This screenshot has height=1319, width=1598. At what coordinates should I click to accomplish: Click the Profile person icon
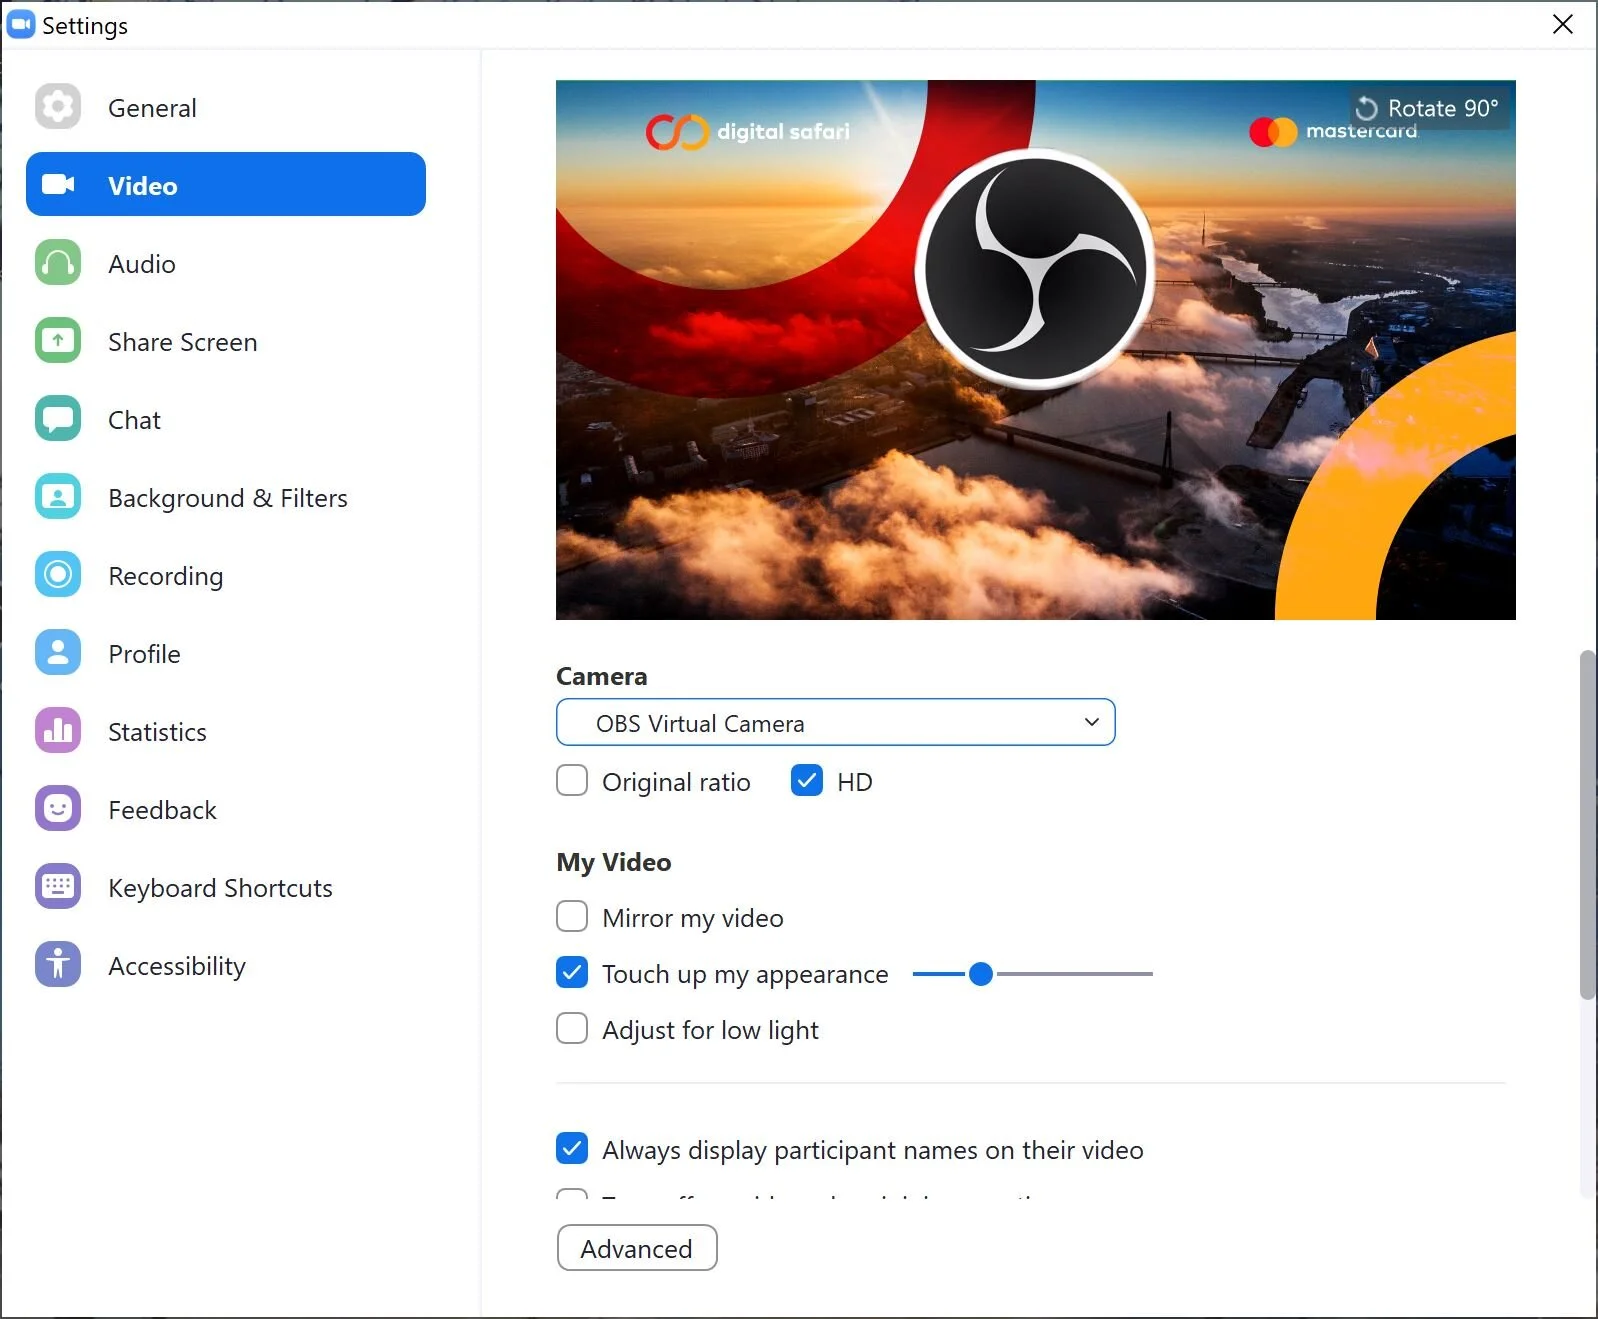[x=58, y=653]
